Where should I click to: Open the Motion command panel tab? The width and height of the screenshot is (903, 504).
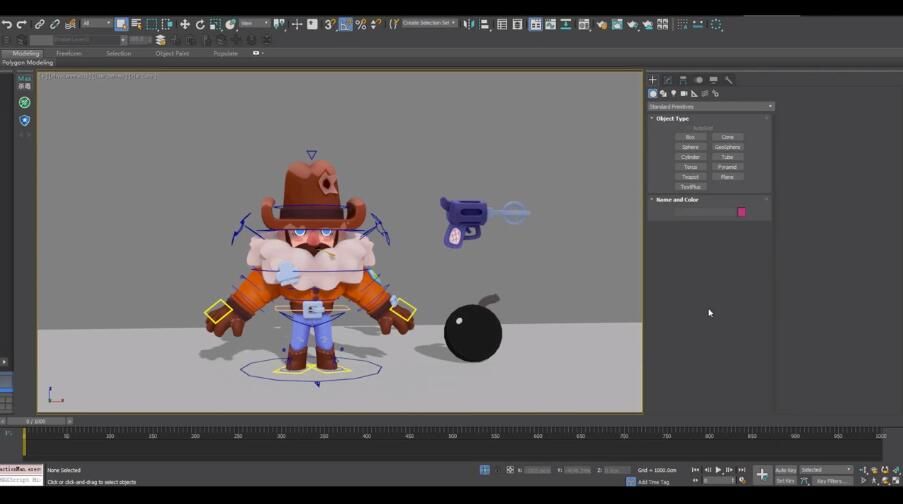(x=699, y=80)
